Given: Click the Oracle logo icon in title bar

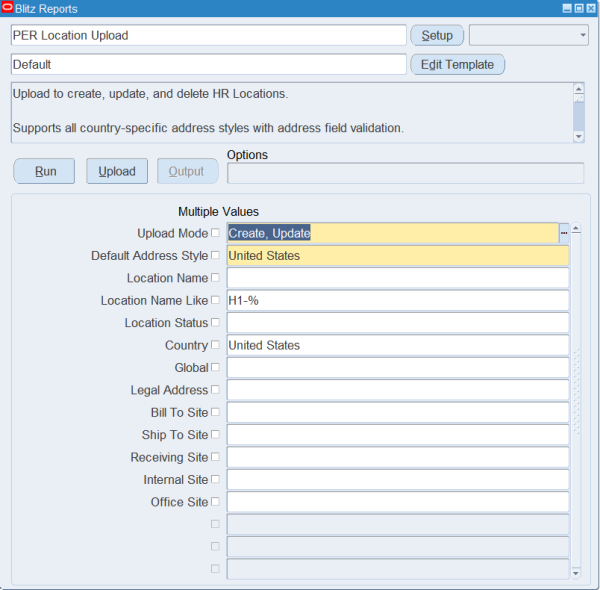Looking at the screenshot, I should click(7, 8).
